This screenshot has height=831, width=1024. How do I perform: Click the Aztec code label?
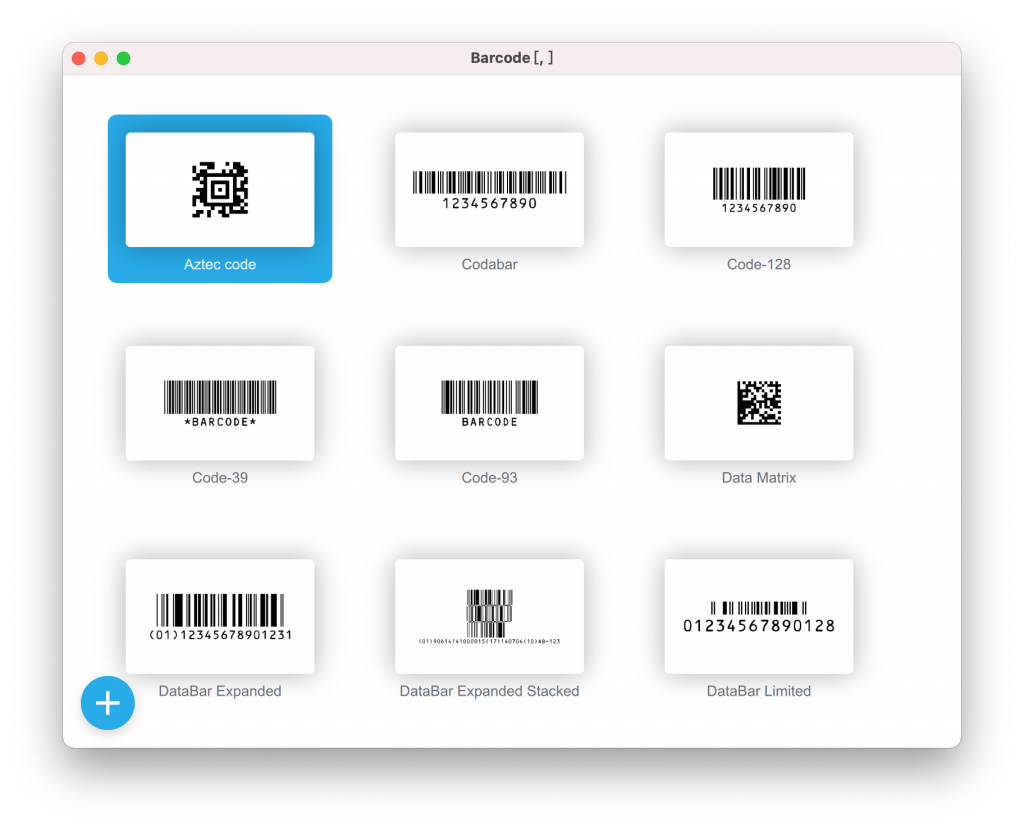(x=219, y=265)
